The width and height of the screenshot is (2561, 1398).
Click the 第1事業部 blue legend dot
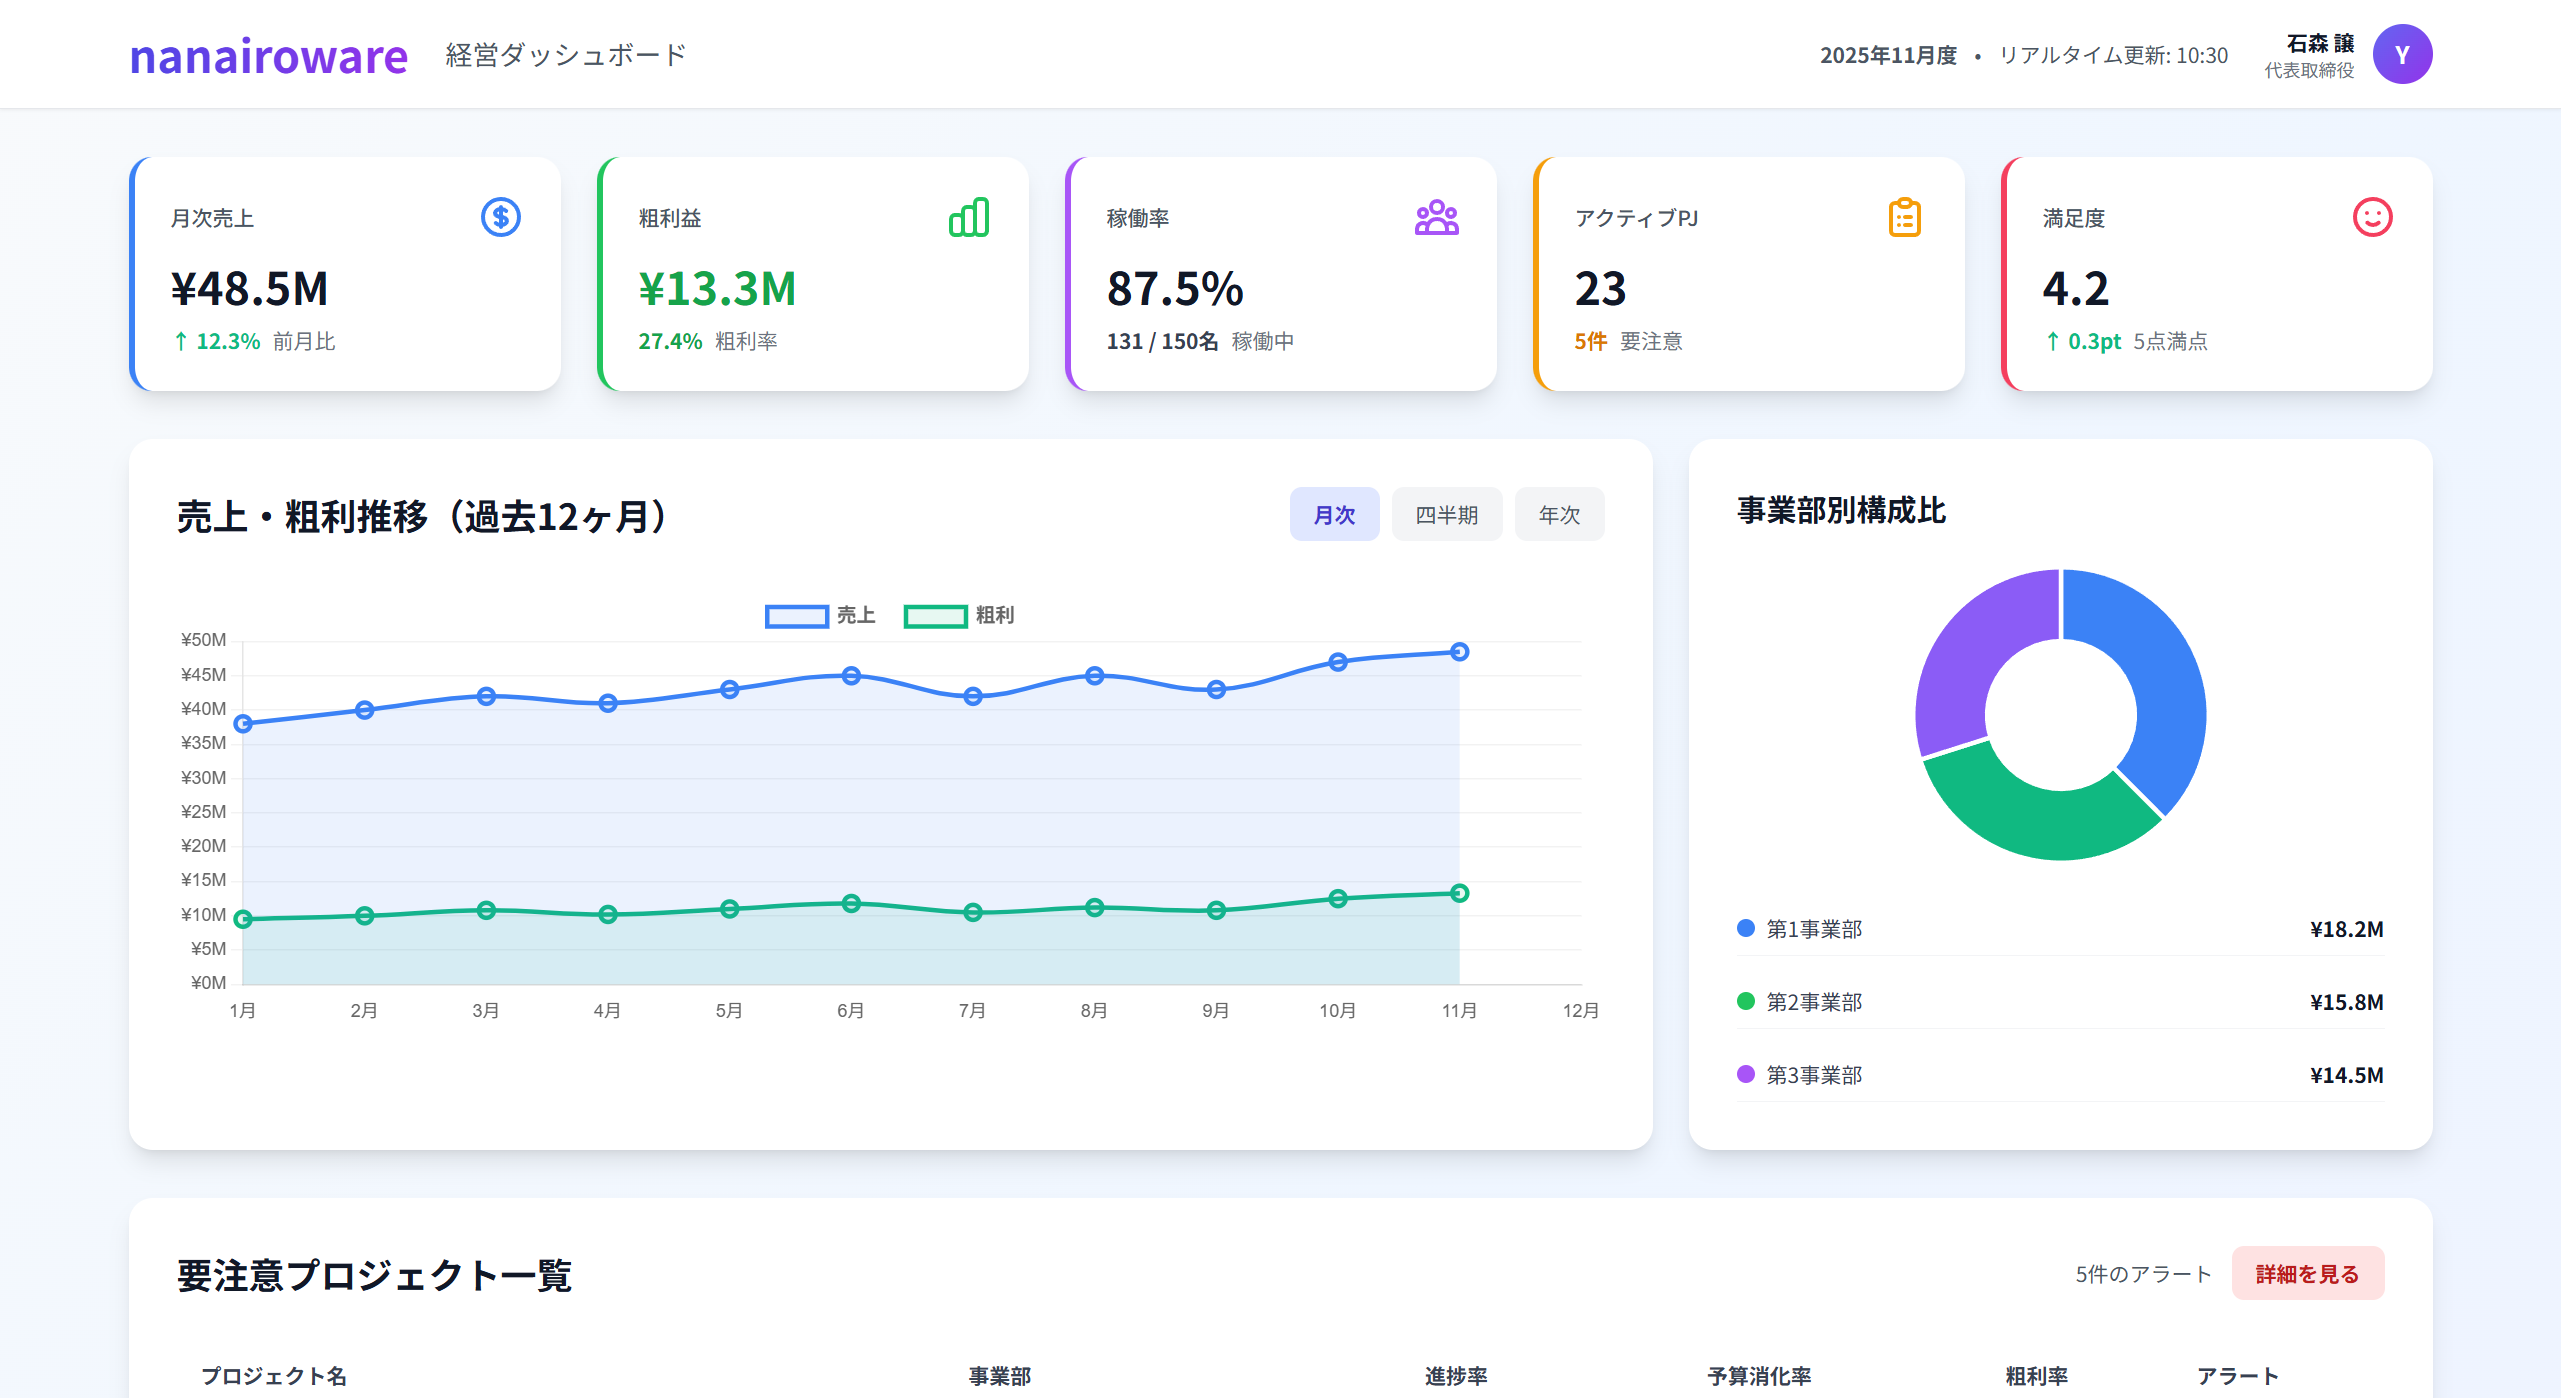(1744, 928)
